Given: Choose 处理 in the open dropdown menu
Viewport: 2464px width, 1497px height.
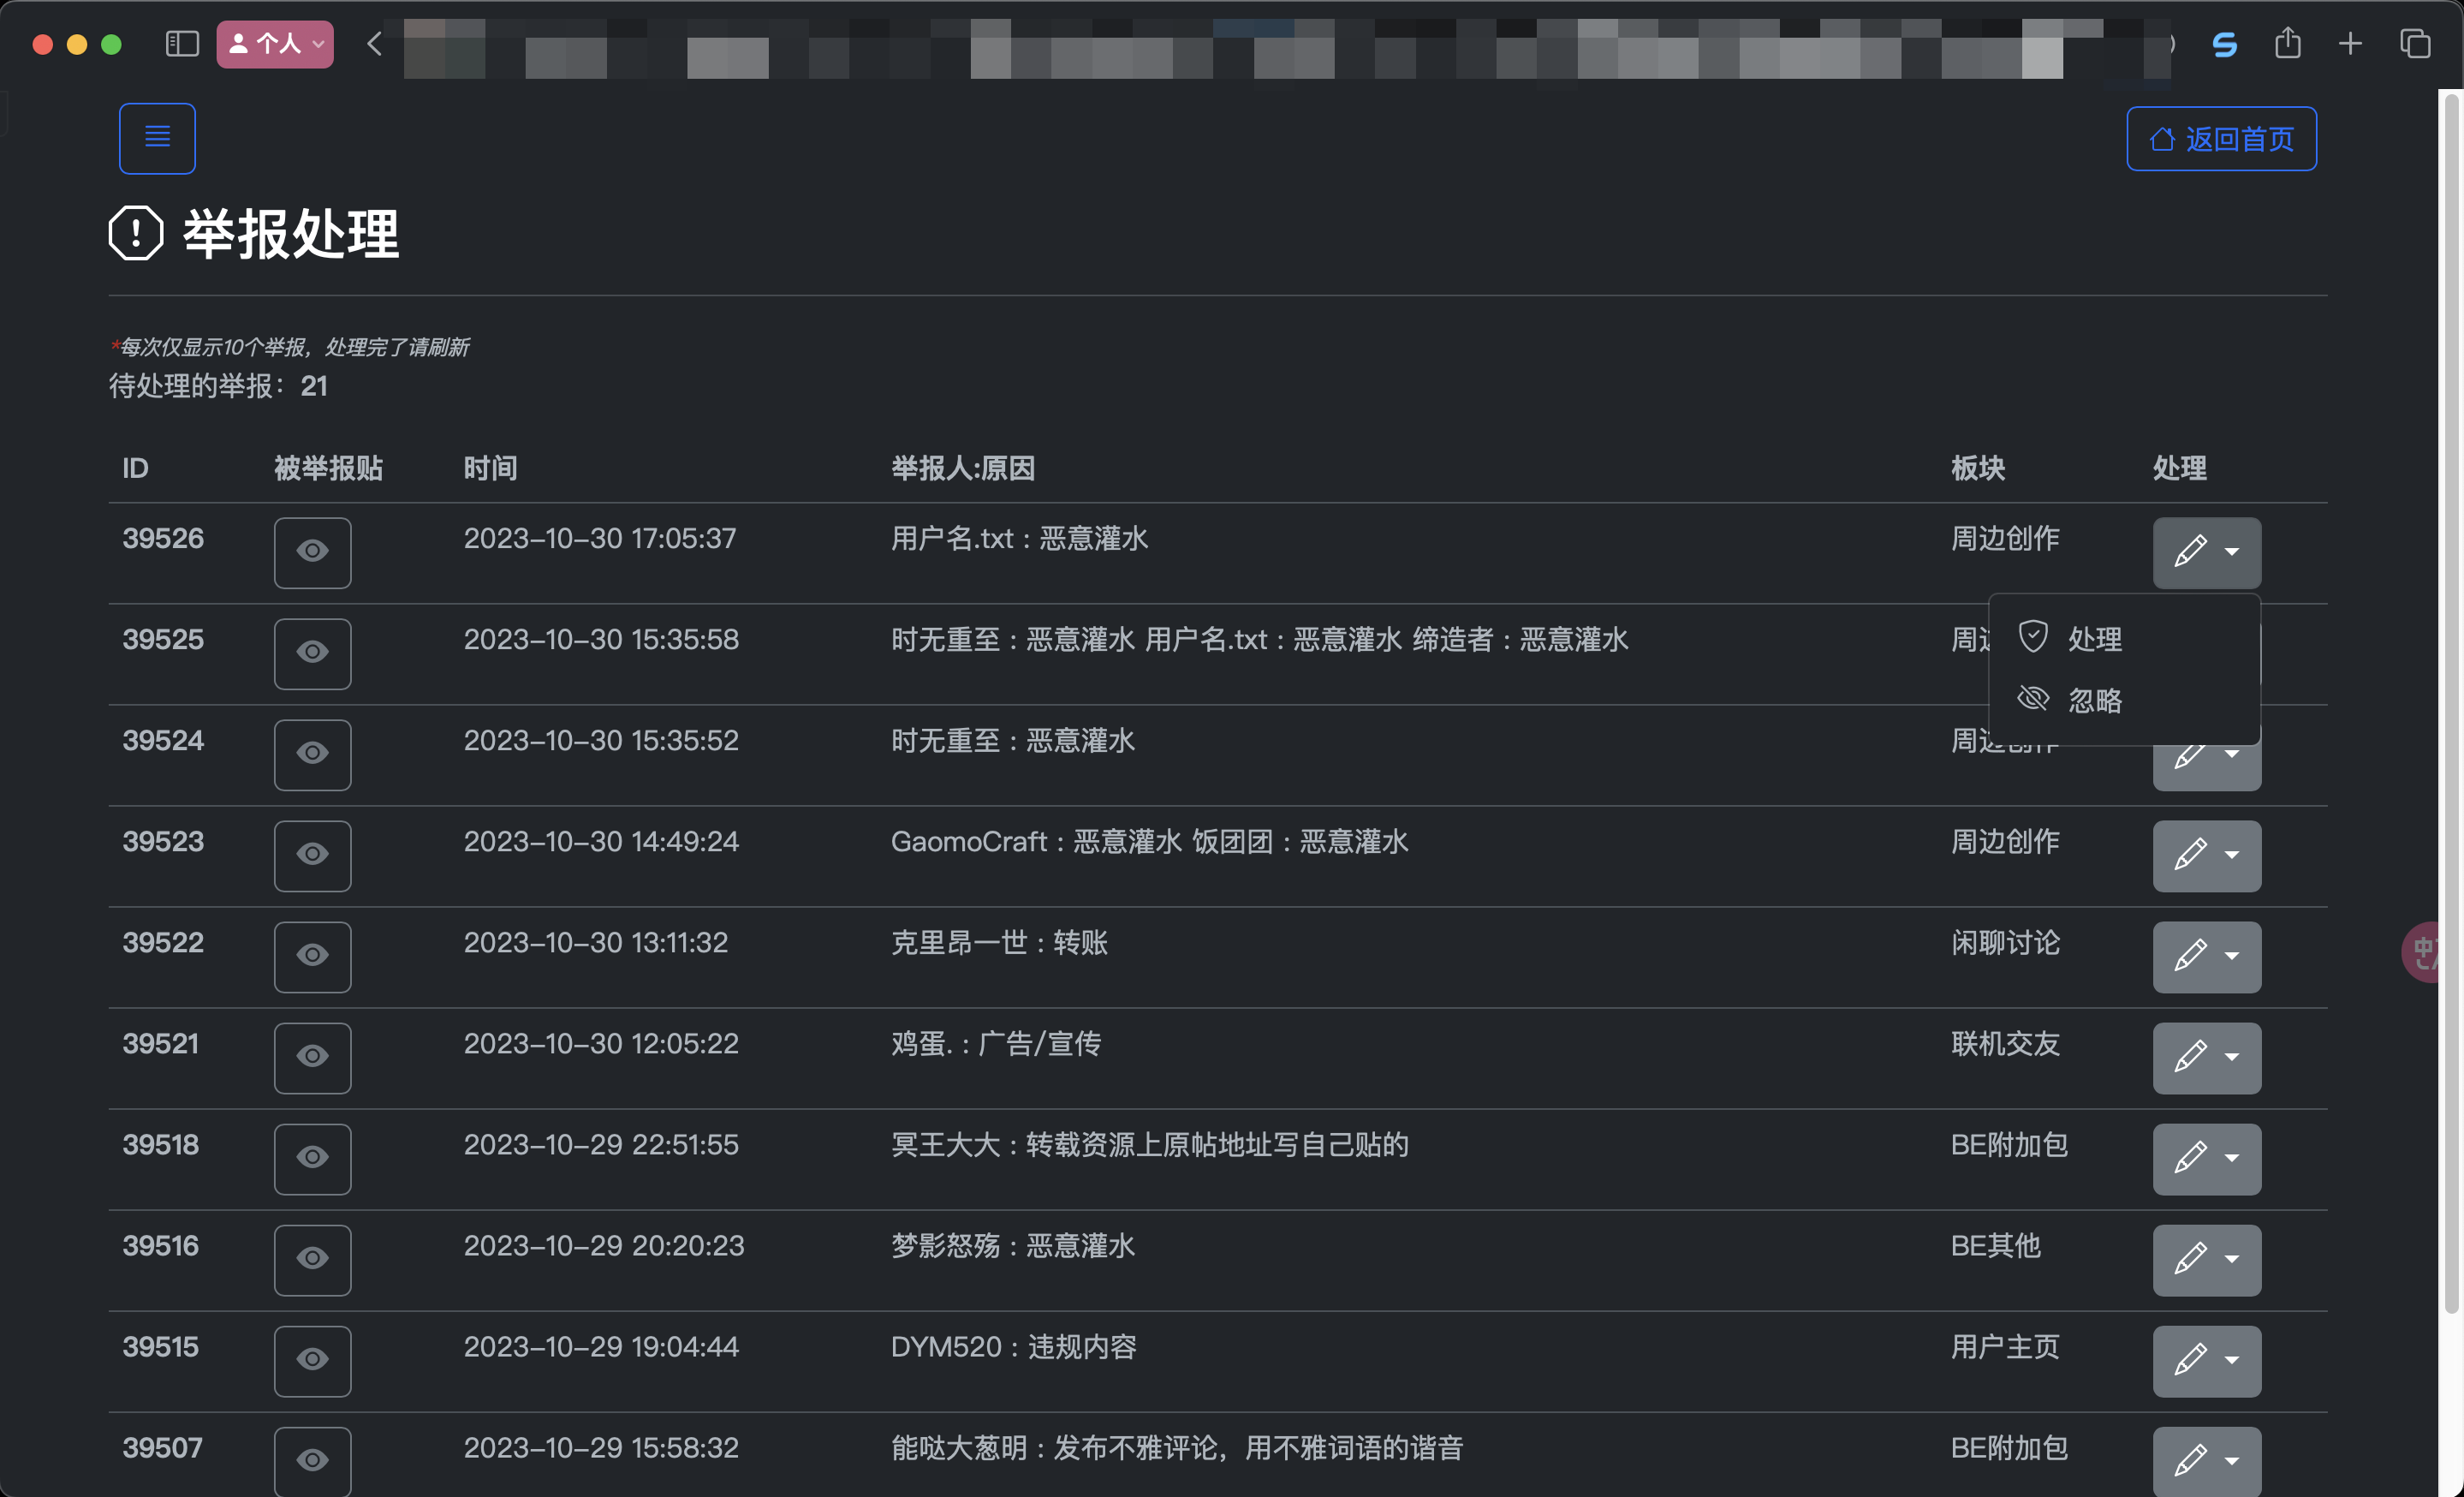Looking at the screenshot, I should pos(2124,638).
